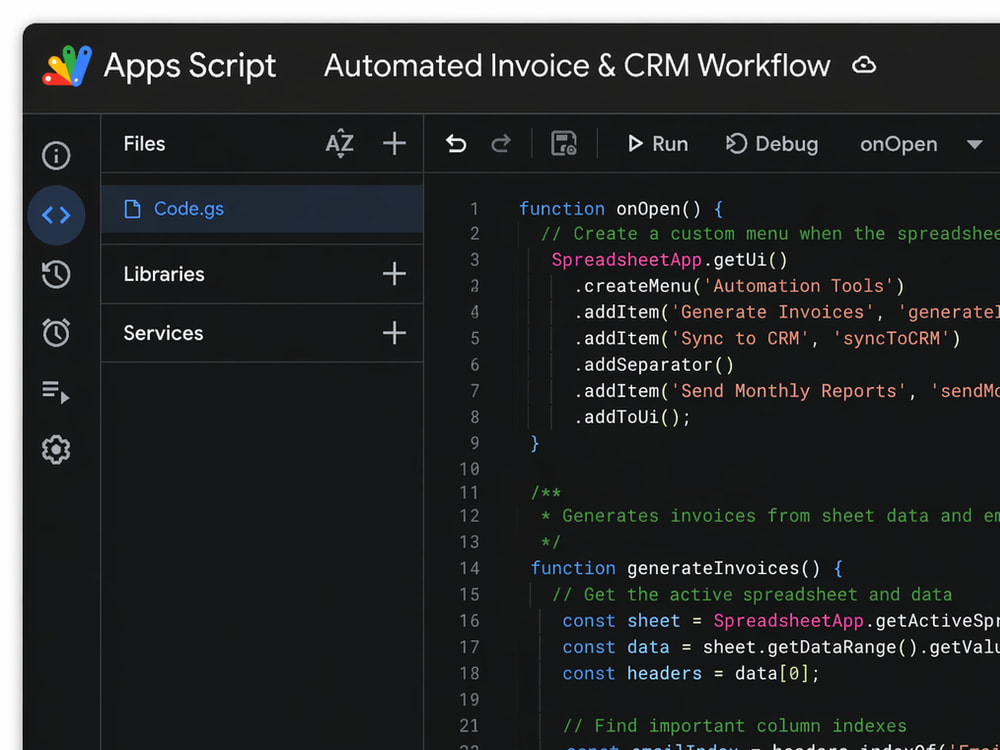Redo the last edit
This screenshot has width=1000, height=750.
pos(501,144)
